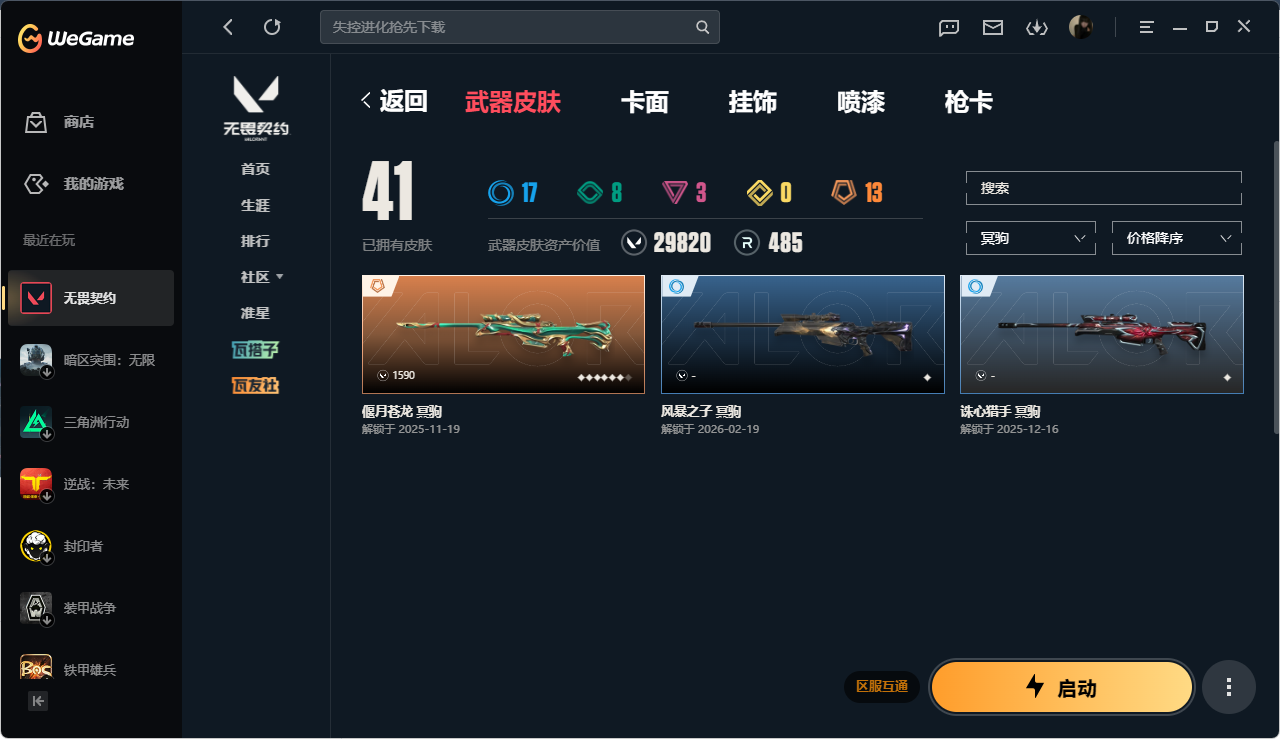Select 暗区突围：无限 game entry
The image size is (1280, 739).
pos(91,360)
